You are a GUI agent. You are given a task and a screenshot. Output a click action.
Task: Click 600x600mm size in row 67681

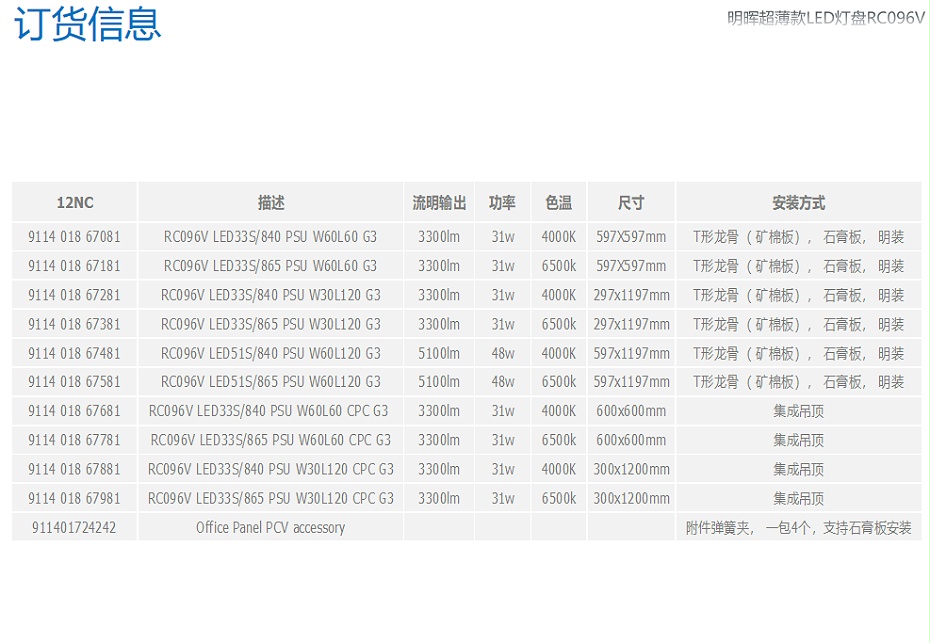(x=631, y=410)
